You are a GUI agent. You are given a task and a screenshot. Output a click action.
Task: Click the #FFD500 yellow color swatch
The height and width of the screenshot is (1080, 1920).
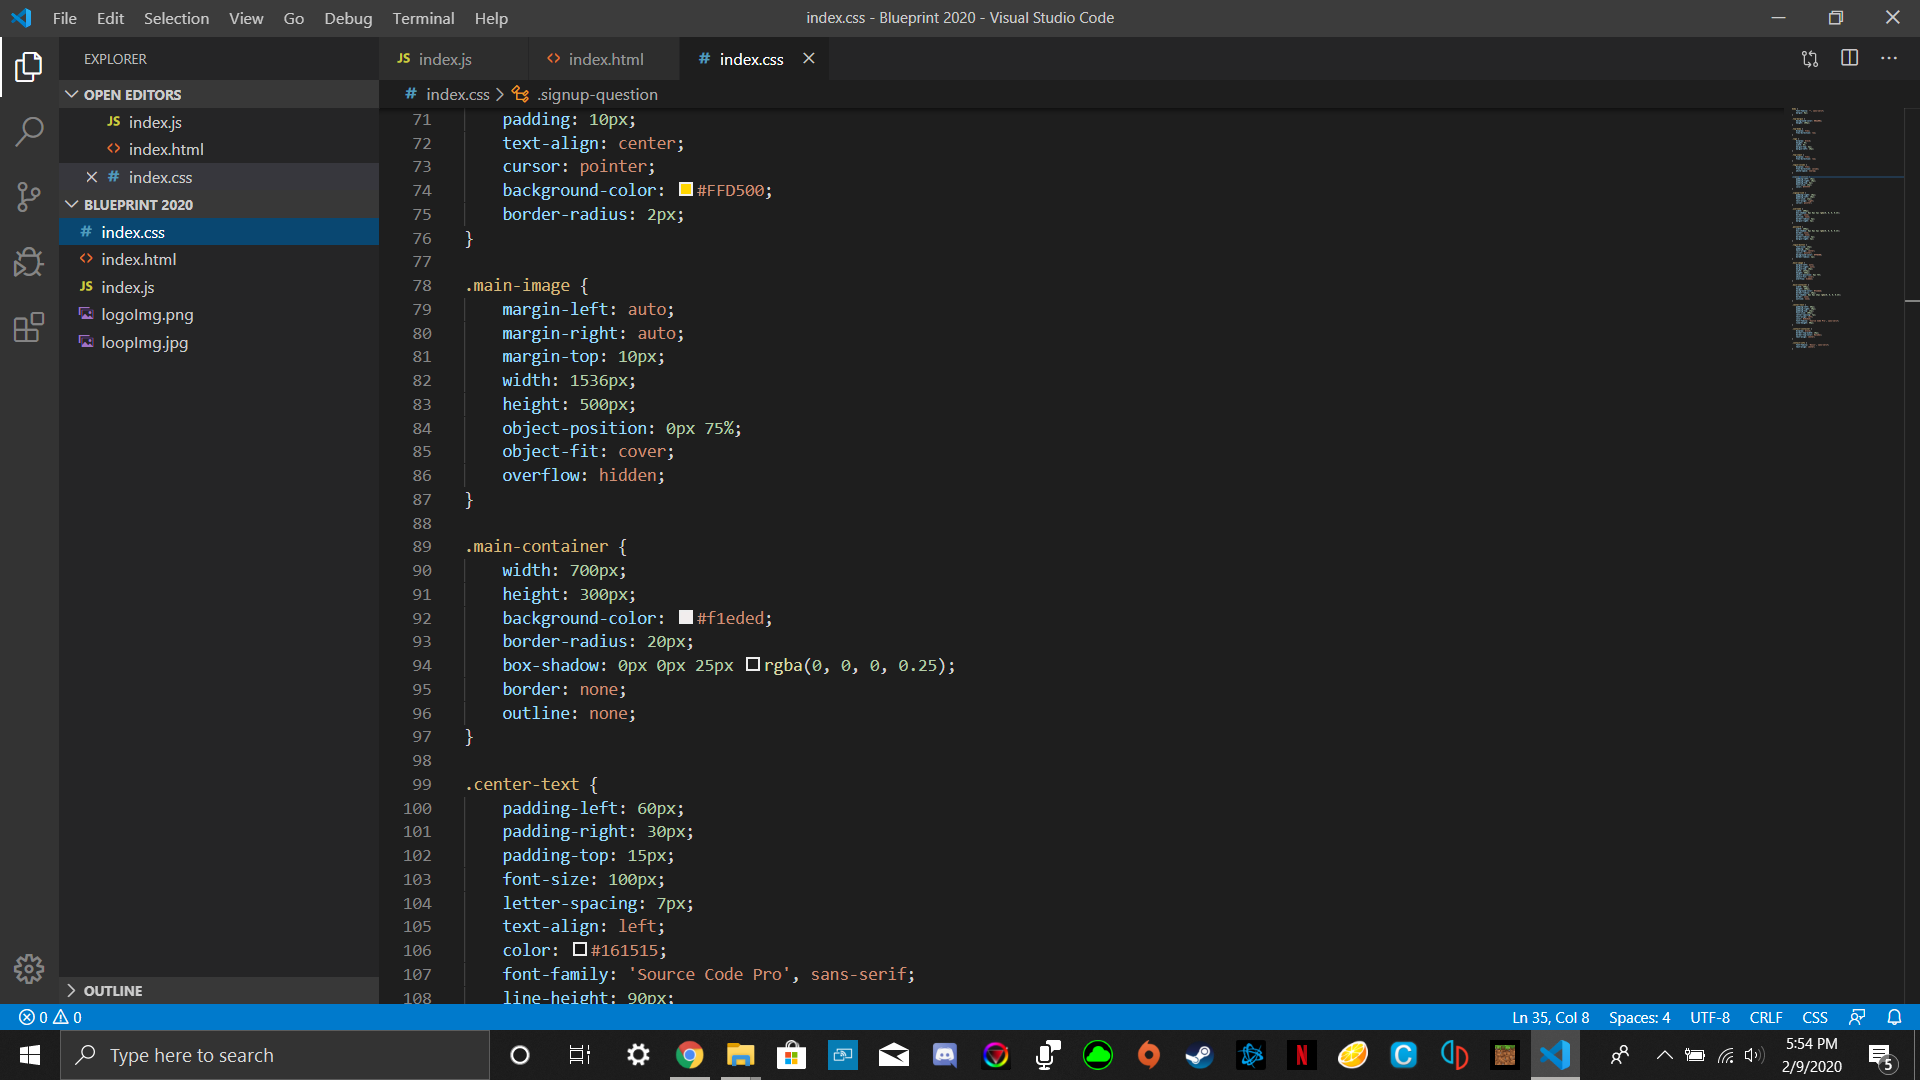686,190
